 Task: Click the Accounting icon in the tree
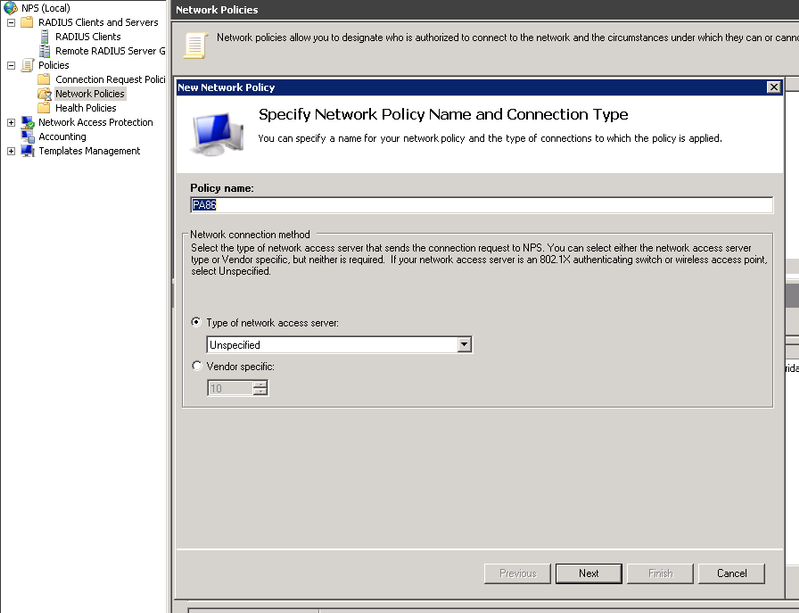pyautogui.click(x=28, y=137)
